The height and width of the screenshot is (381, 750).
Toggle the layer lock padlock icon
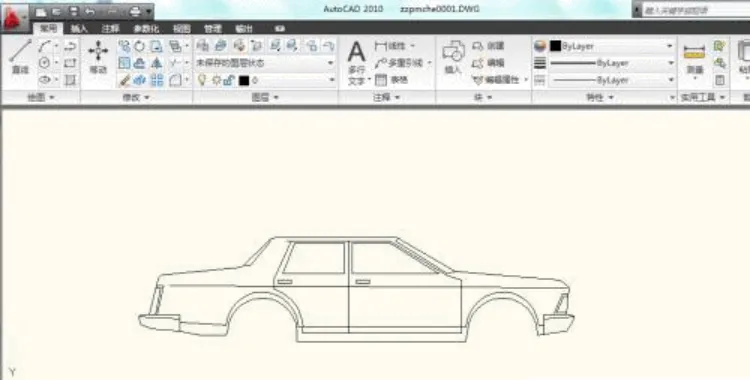click(229, 80)
